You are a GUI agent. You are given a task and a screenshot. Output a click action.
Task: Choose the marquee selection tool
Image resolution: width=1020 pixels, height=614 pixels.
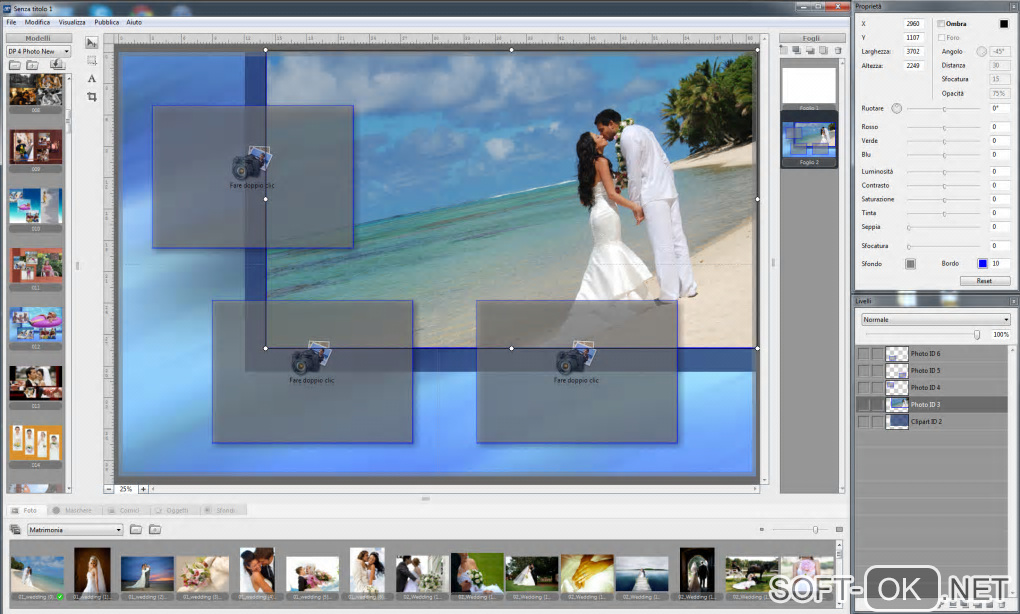[x=92, y=61]
